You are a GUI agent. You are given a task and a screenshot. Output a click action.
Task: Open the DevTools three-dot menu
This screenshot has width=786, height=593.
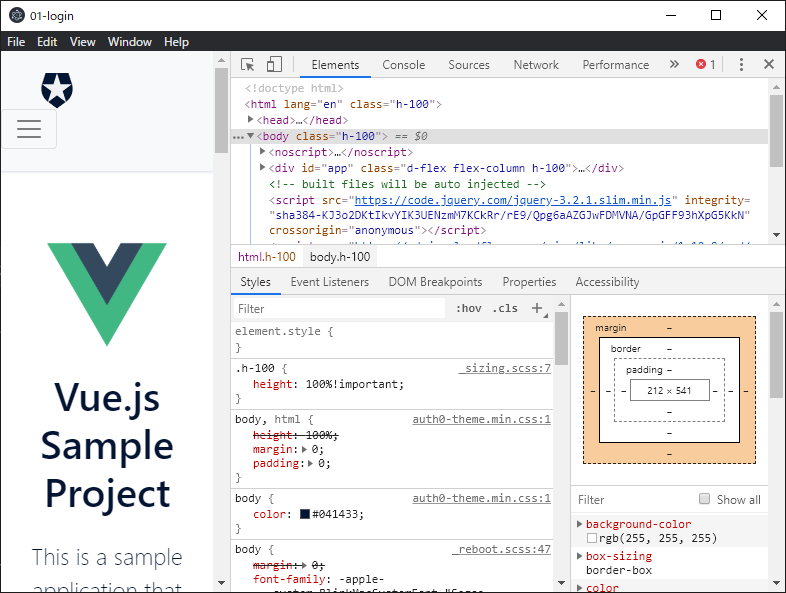click(741, 64)
